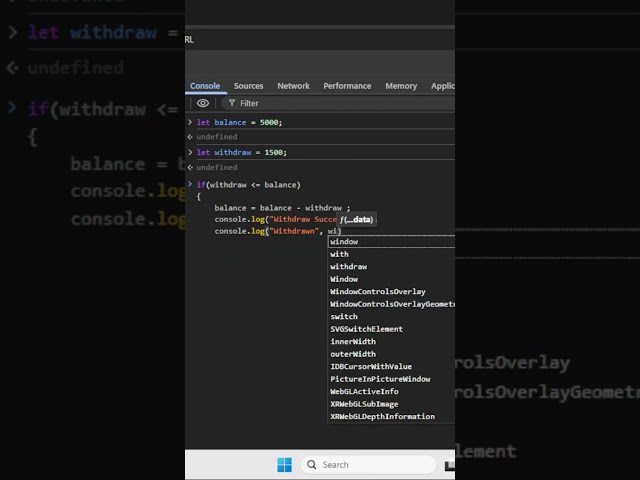Click the magnifier icon in taskbar Search
The width and height of the screenshot is (640, 480).
pos(311,464)
